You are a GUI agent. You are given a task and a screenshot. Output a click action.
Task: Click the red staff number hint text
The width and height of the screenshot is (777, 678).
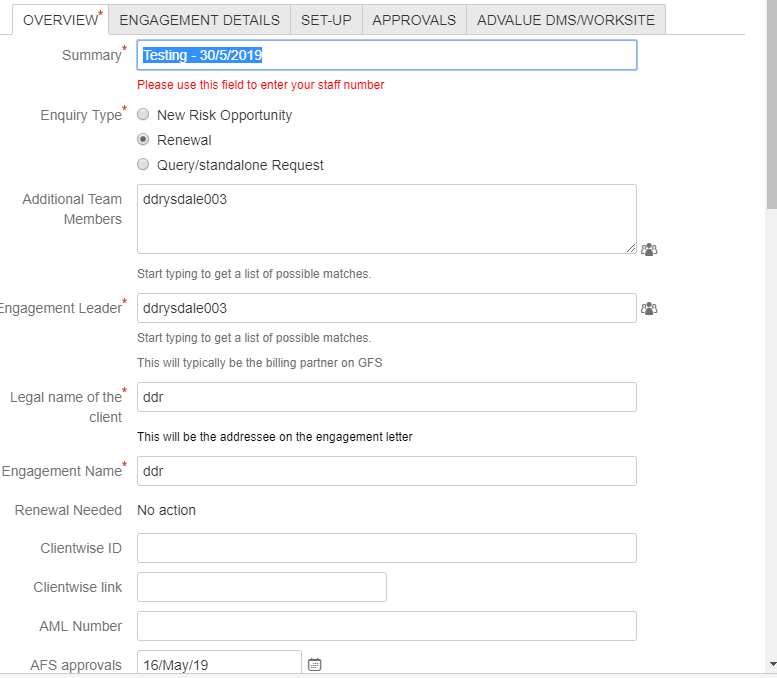coord(261,85)
